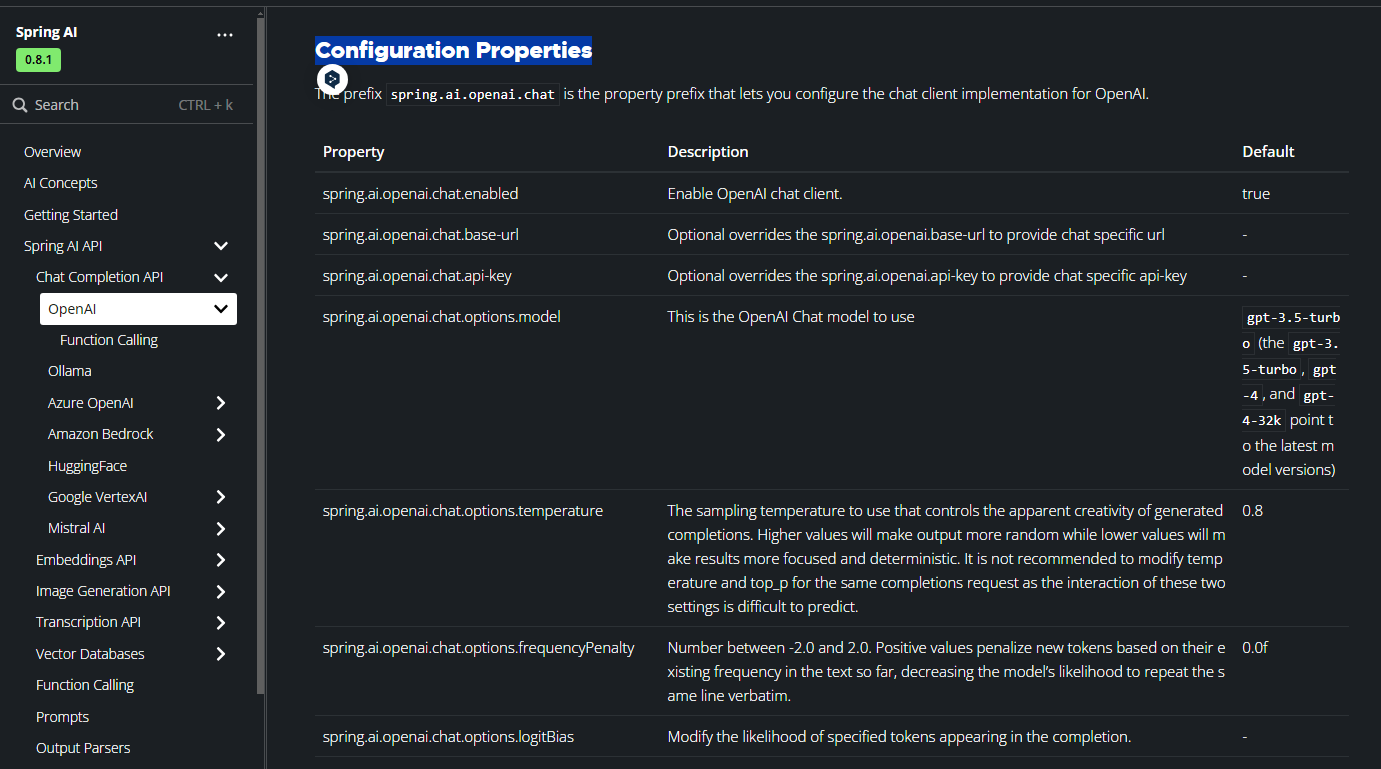This screenshot has height=769, width=1381.
Task: Expand the Azure OpenAI section
Action: pyautogui.click(x=221, y=403)
